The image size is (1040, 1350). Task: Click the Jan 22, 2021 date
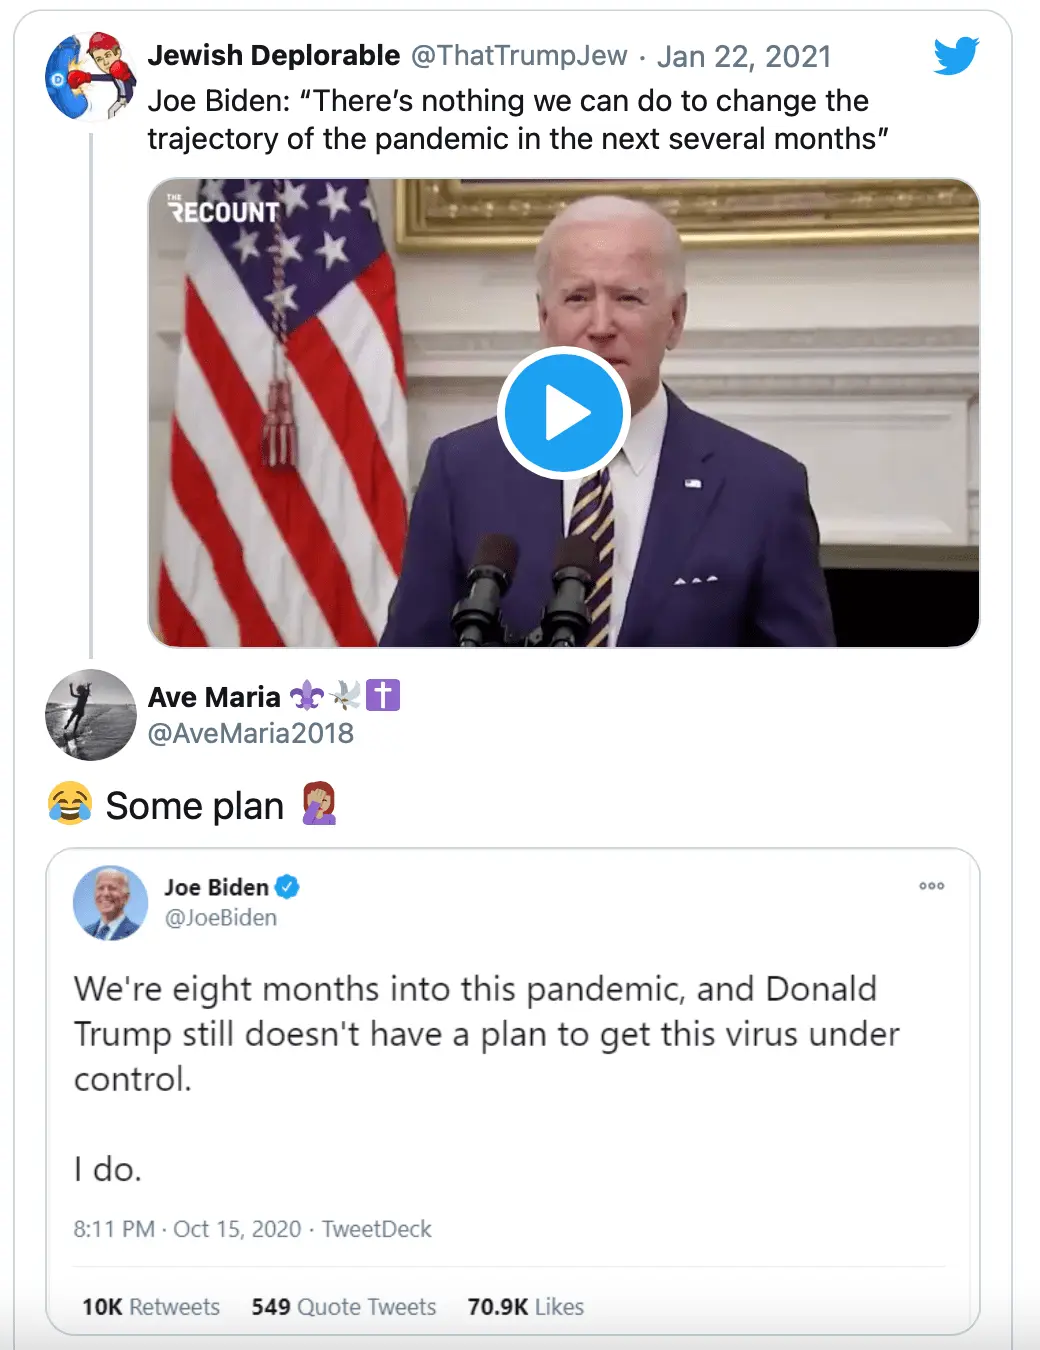[743, 57]
